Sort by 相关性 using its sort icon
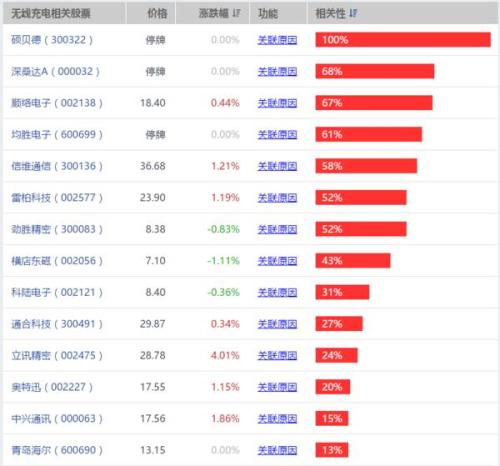 coord(353,13)
